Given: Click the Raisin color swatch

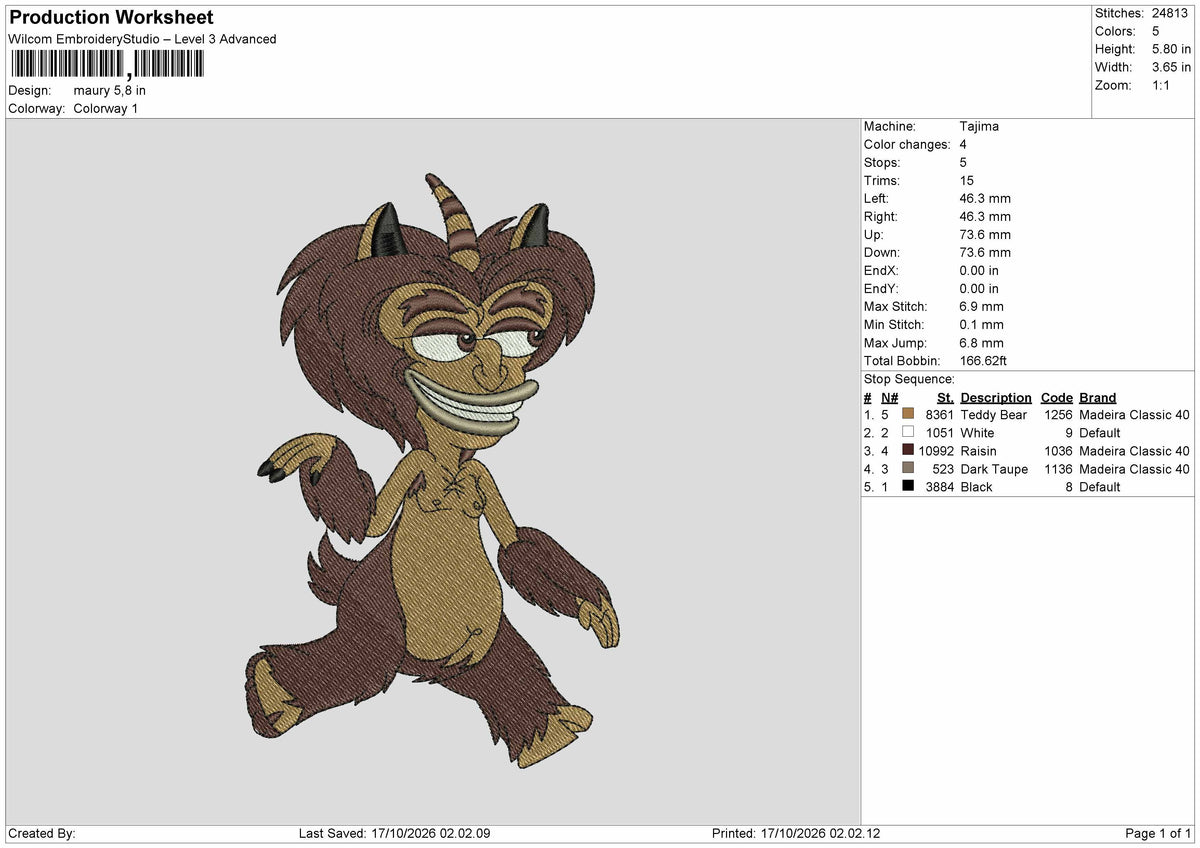Looking at the screenshot, I should (x=908, y=450).
